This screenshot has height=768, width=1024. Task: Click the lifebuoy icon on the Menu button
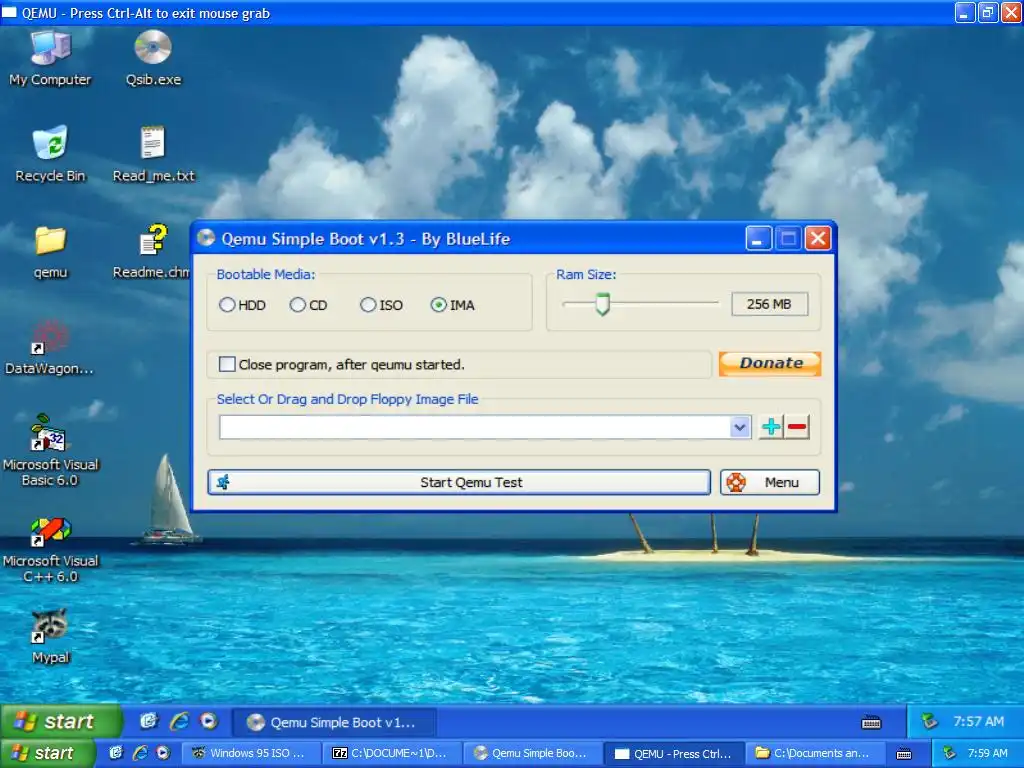pyautogui.click(x=736, y=482)
